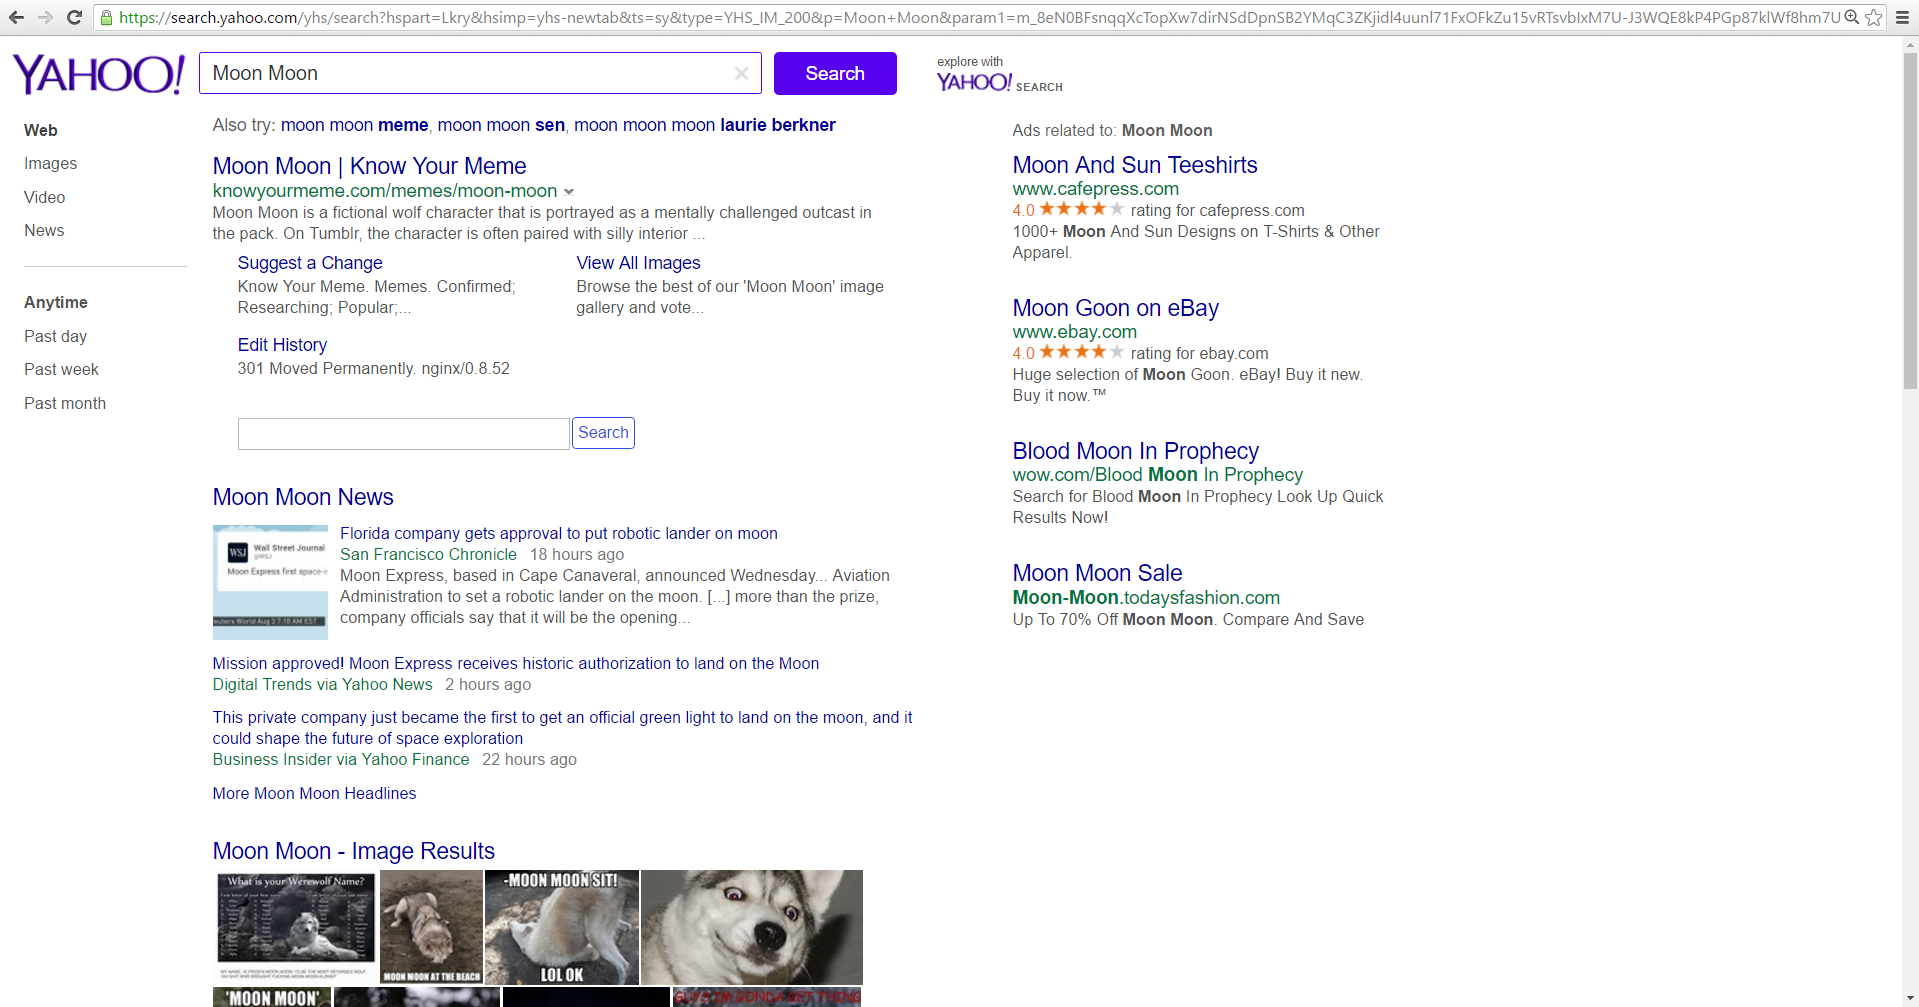The height and width of the screenshot is (1007, 1919).
Task: Clear search text with X icon
Action: [741, 73]
